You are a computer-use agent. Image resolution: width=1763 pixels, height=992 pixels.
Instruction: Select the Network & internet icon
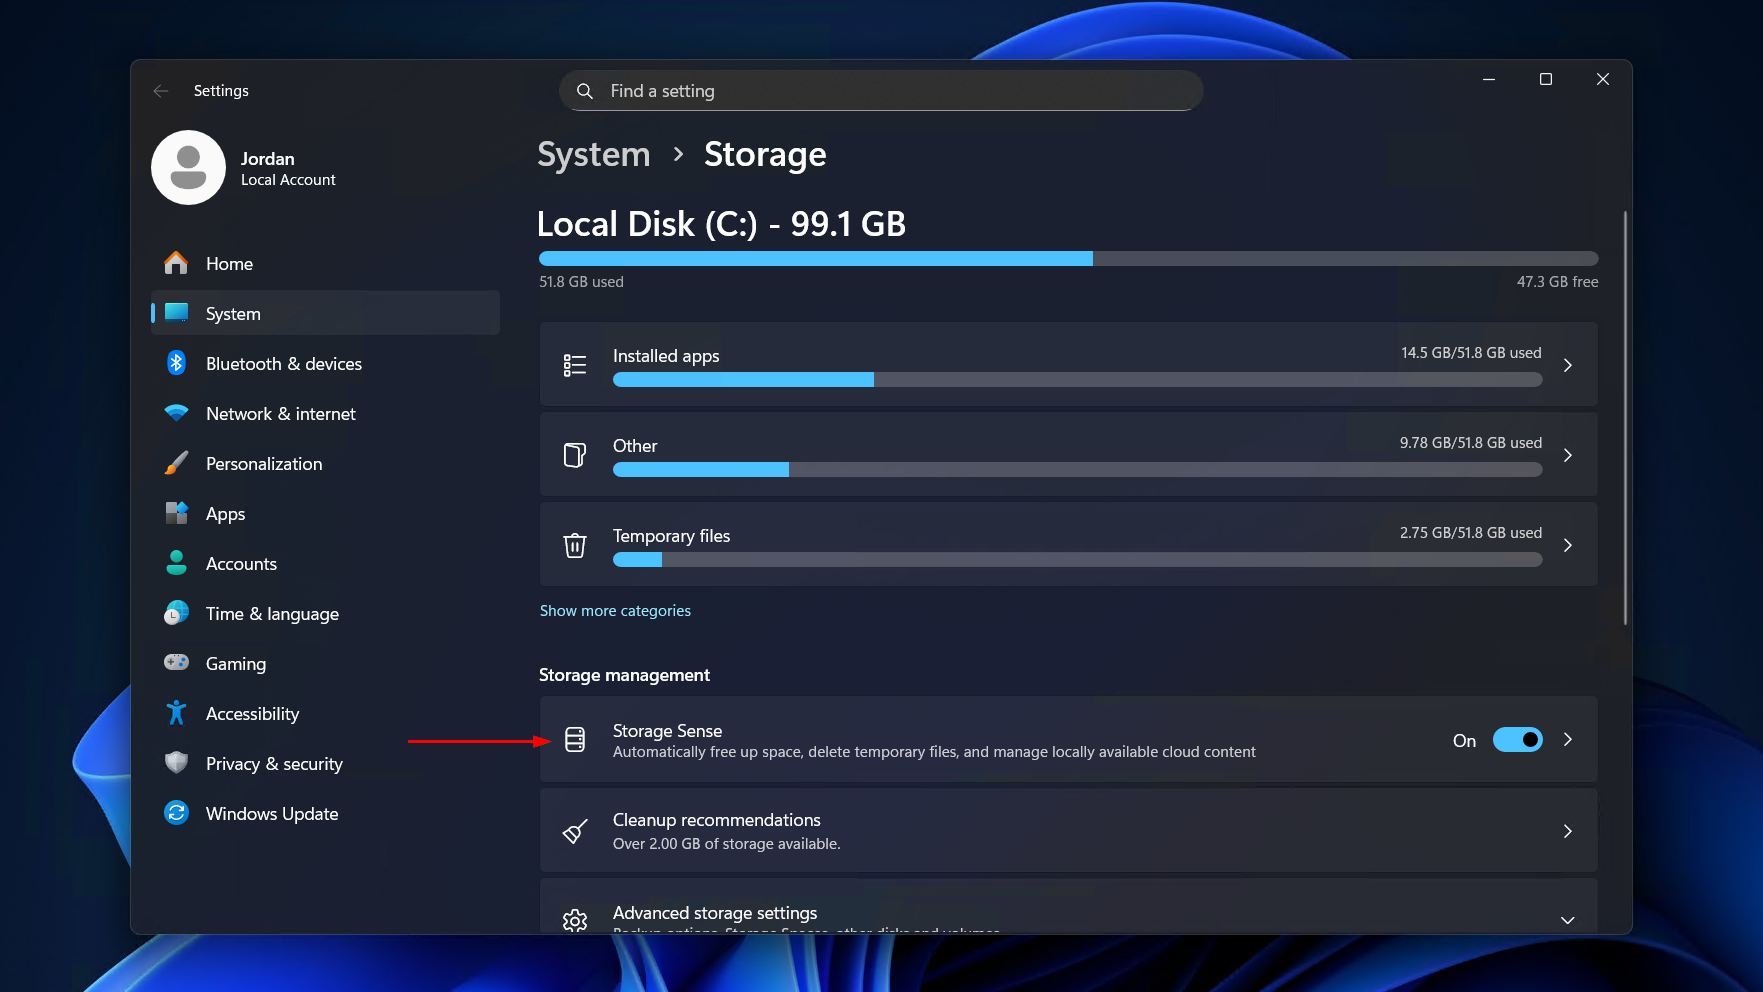[x=176, y=413]
